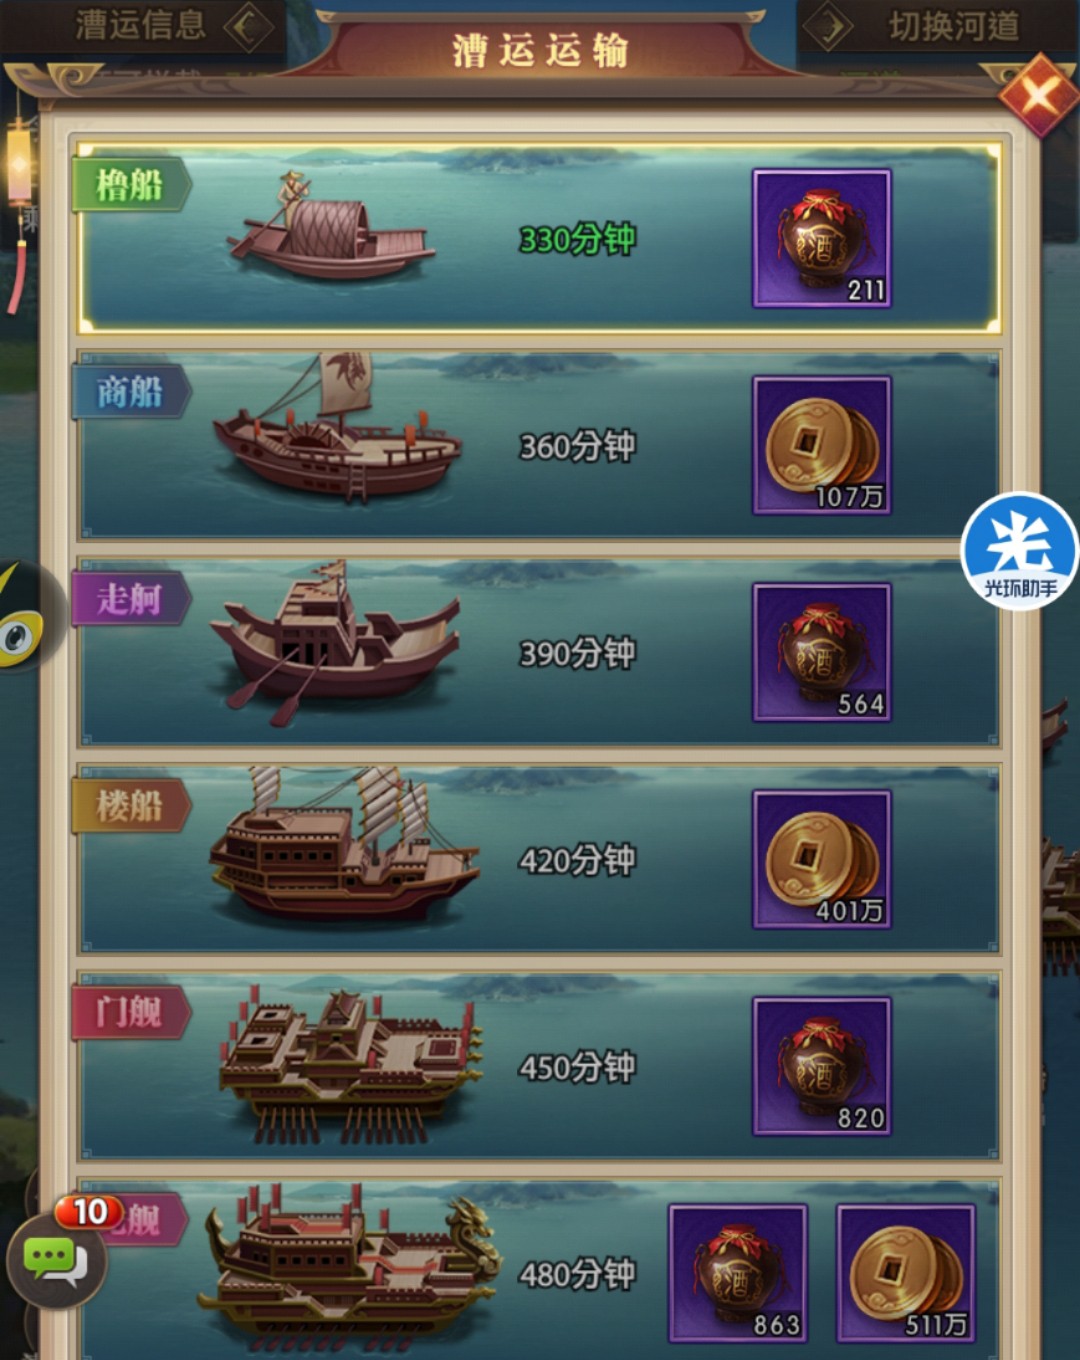Close the 漕运运输 panel
Screen dimensions: 1080x1360
(x=1037, y=95)
